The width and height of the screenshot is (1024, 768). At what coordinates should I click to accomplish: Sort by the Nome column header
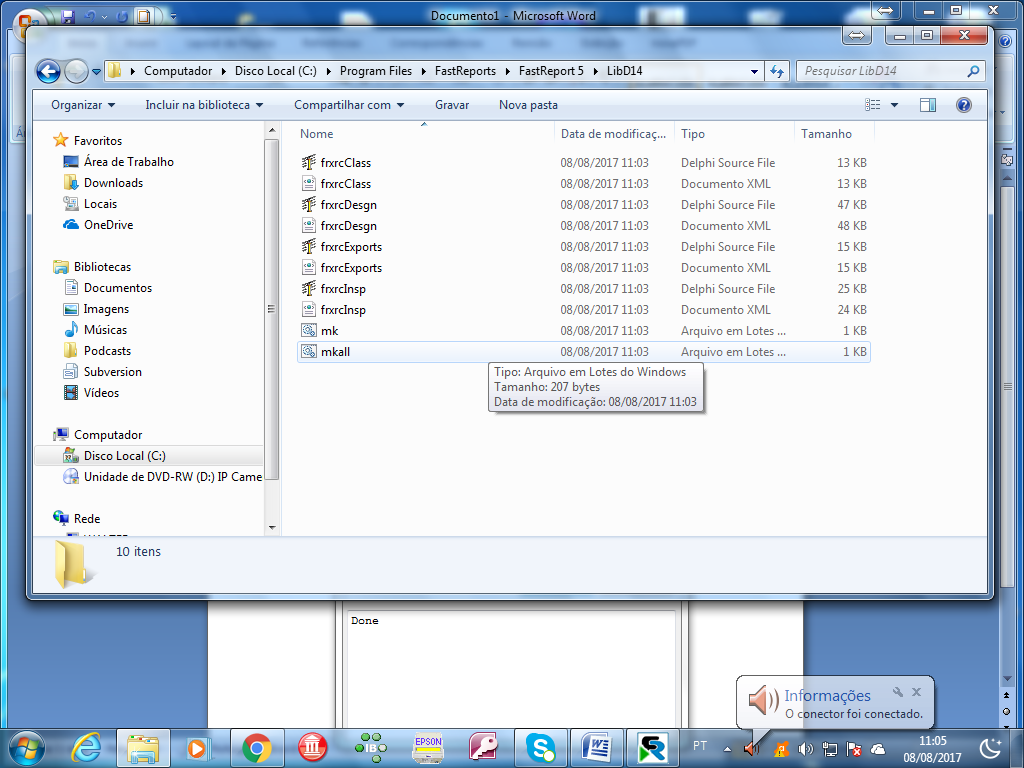pyautogui.click(x=316, y=134)
